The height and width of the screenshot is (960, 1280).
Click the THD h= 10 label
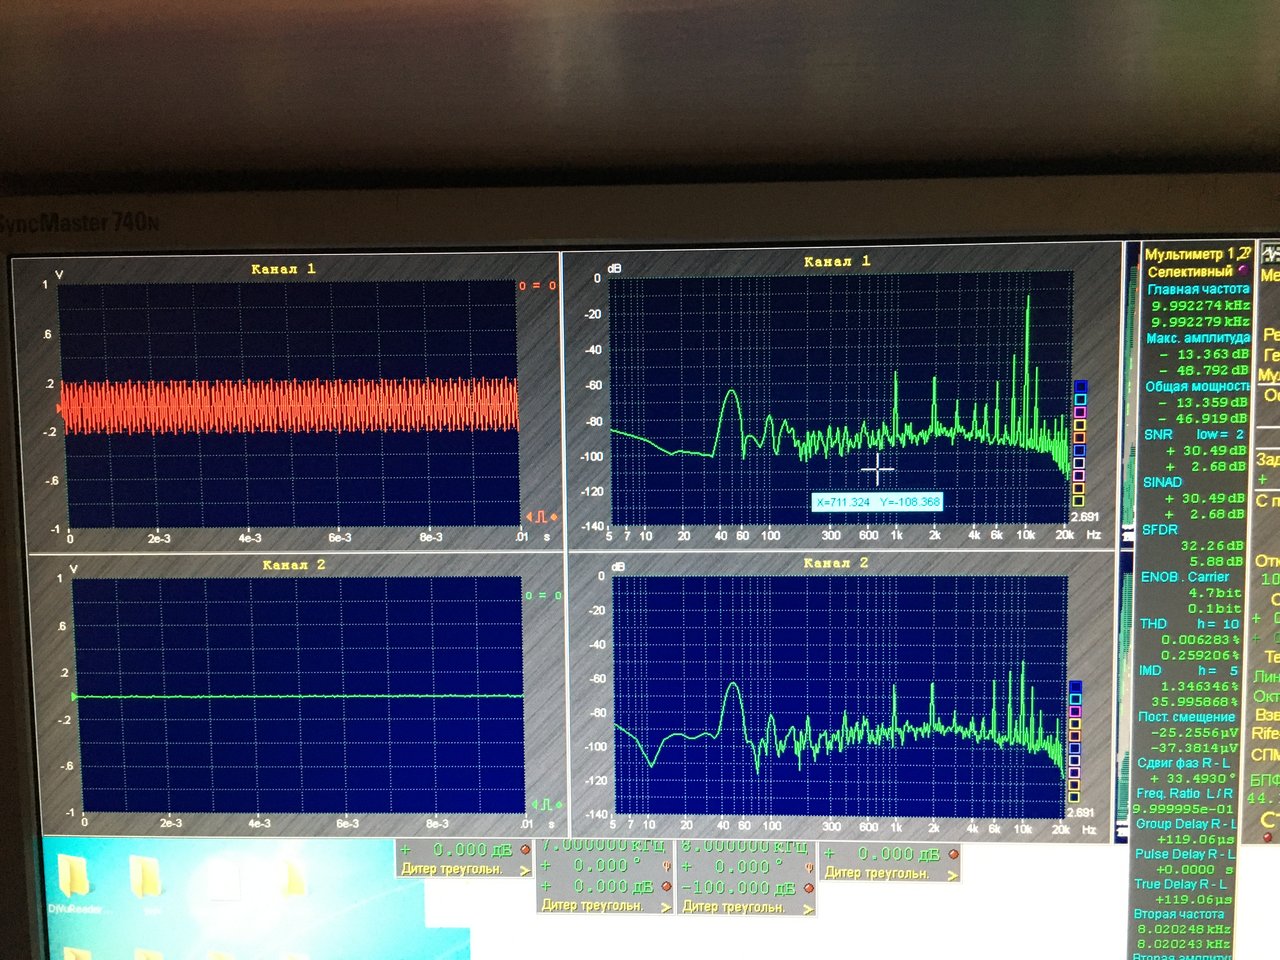1189,623
